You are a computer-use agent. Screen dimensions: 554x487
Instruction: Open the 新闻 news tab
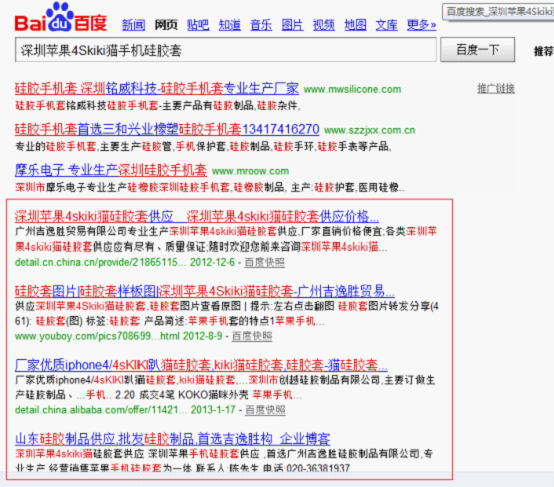(x=134, y=25)
